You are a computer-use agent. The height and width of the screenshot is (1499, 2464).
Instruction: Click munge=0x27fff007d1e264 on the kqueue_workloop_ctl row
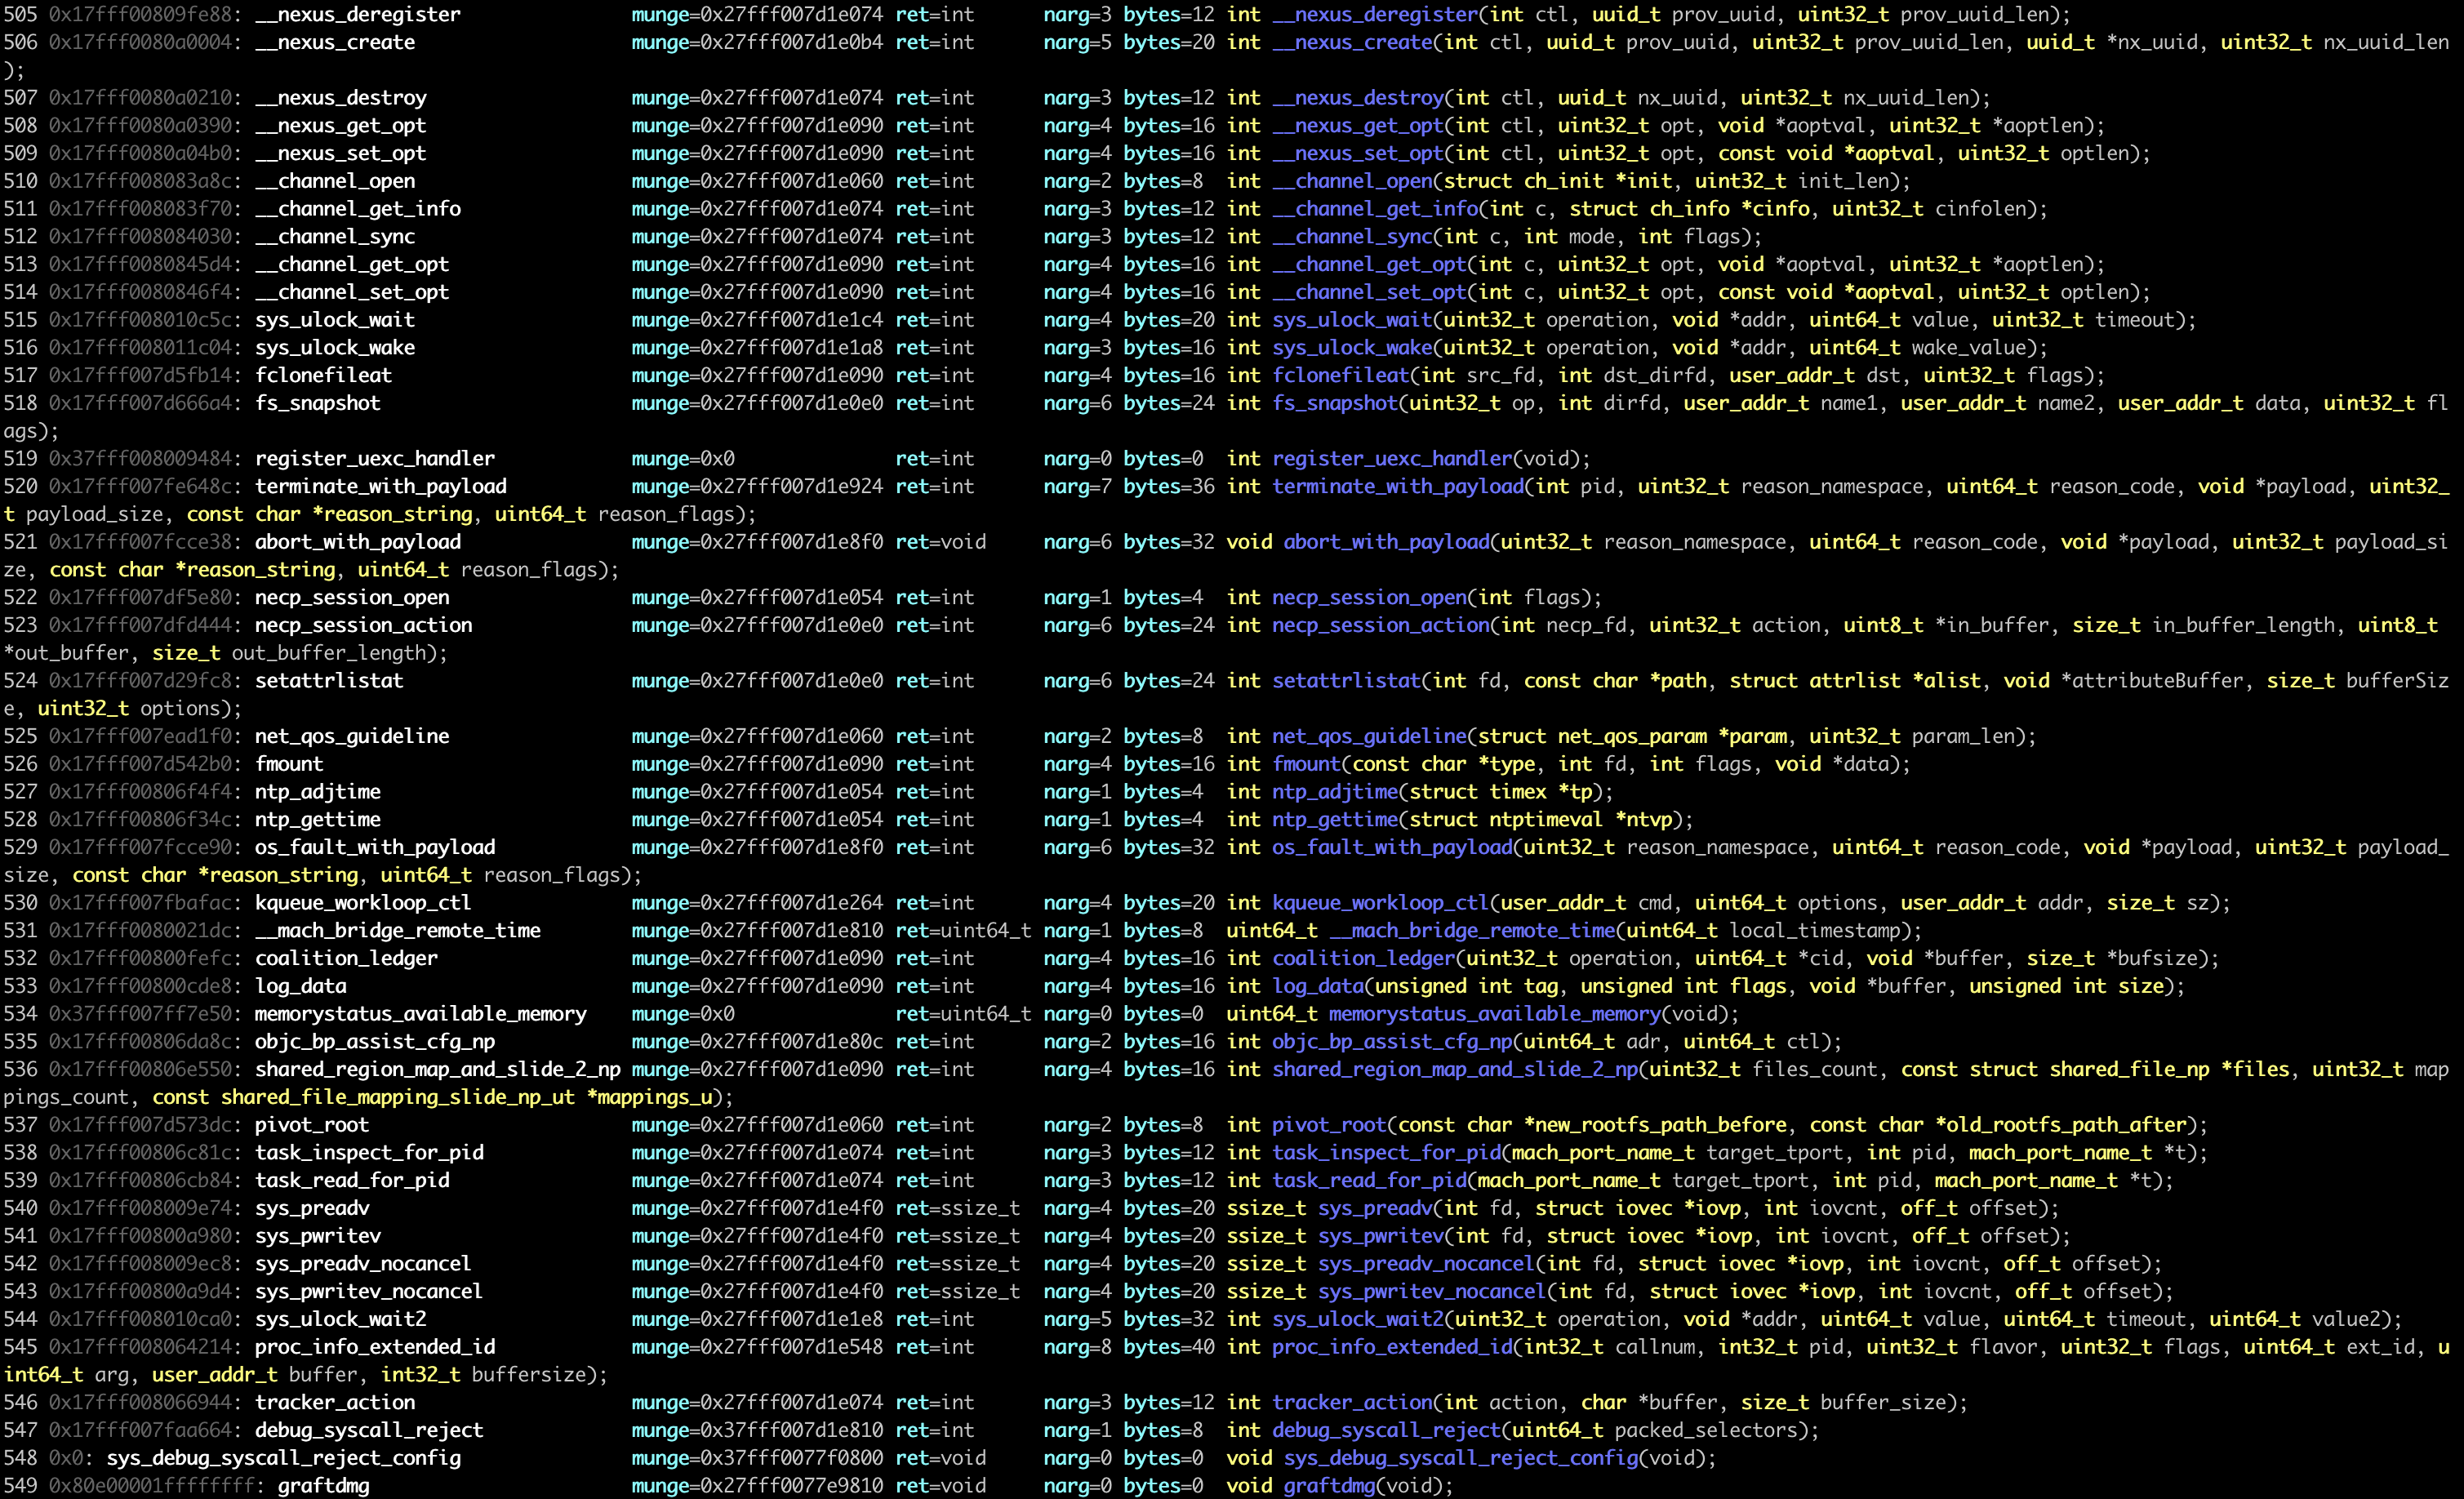click(x=757, y=902)
